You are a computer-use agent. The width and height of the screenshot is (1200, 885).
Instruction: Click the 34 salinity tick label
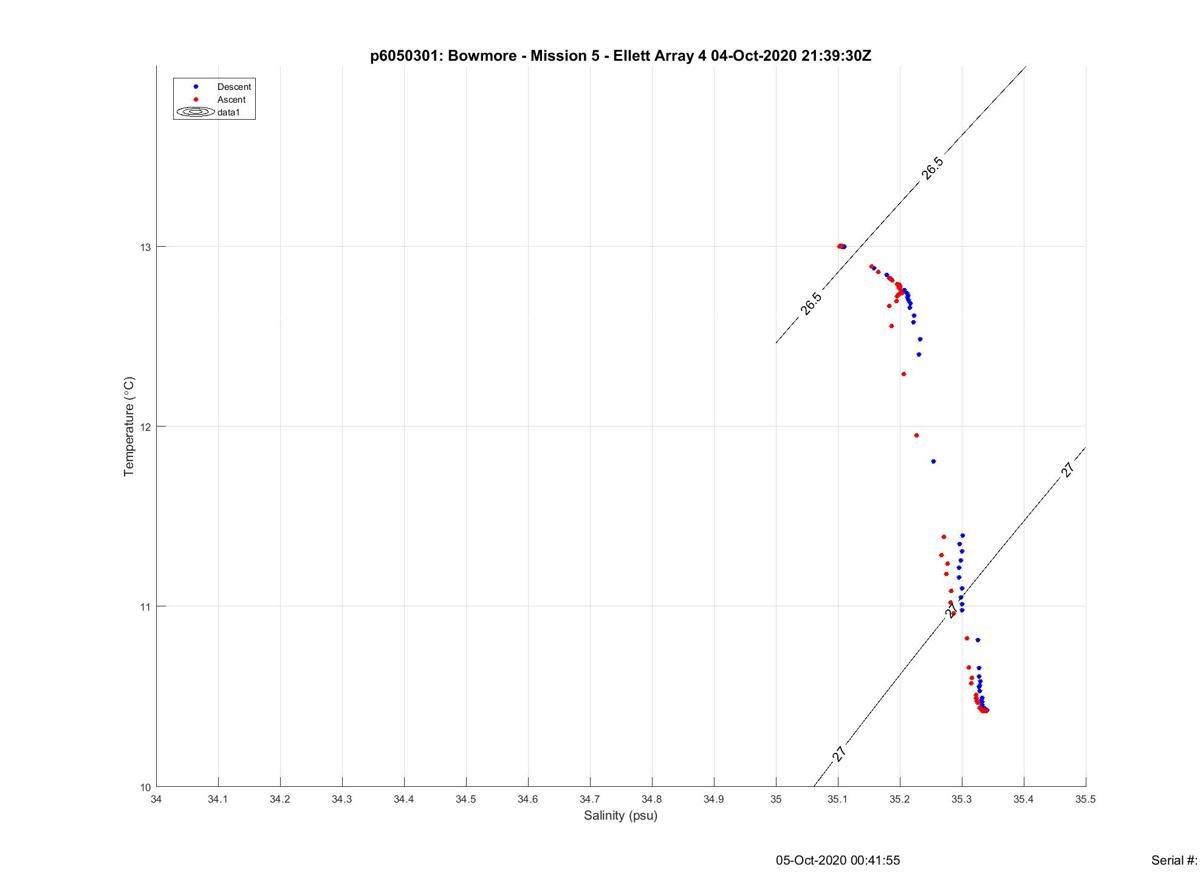tap(156, 799)
